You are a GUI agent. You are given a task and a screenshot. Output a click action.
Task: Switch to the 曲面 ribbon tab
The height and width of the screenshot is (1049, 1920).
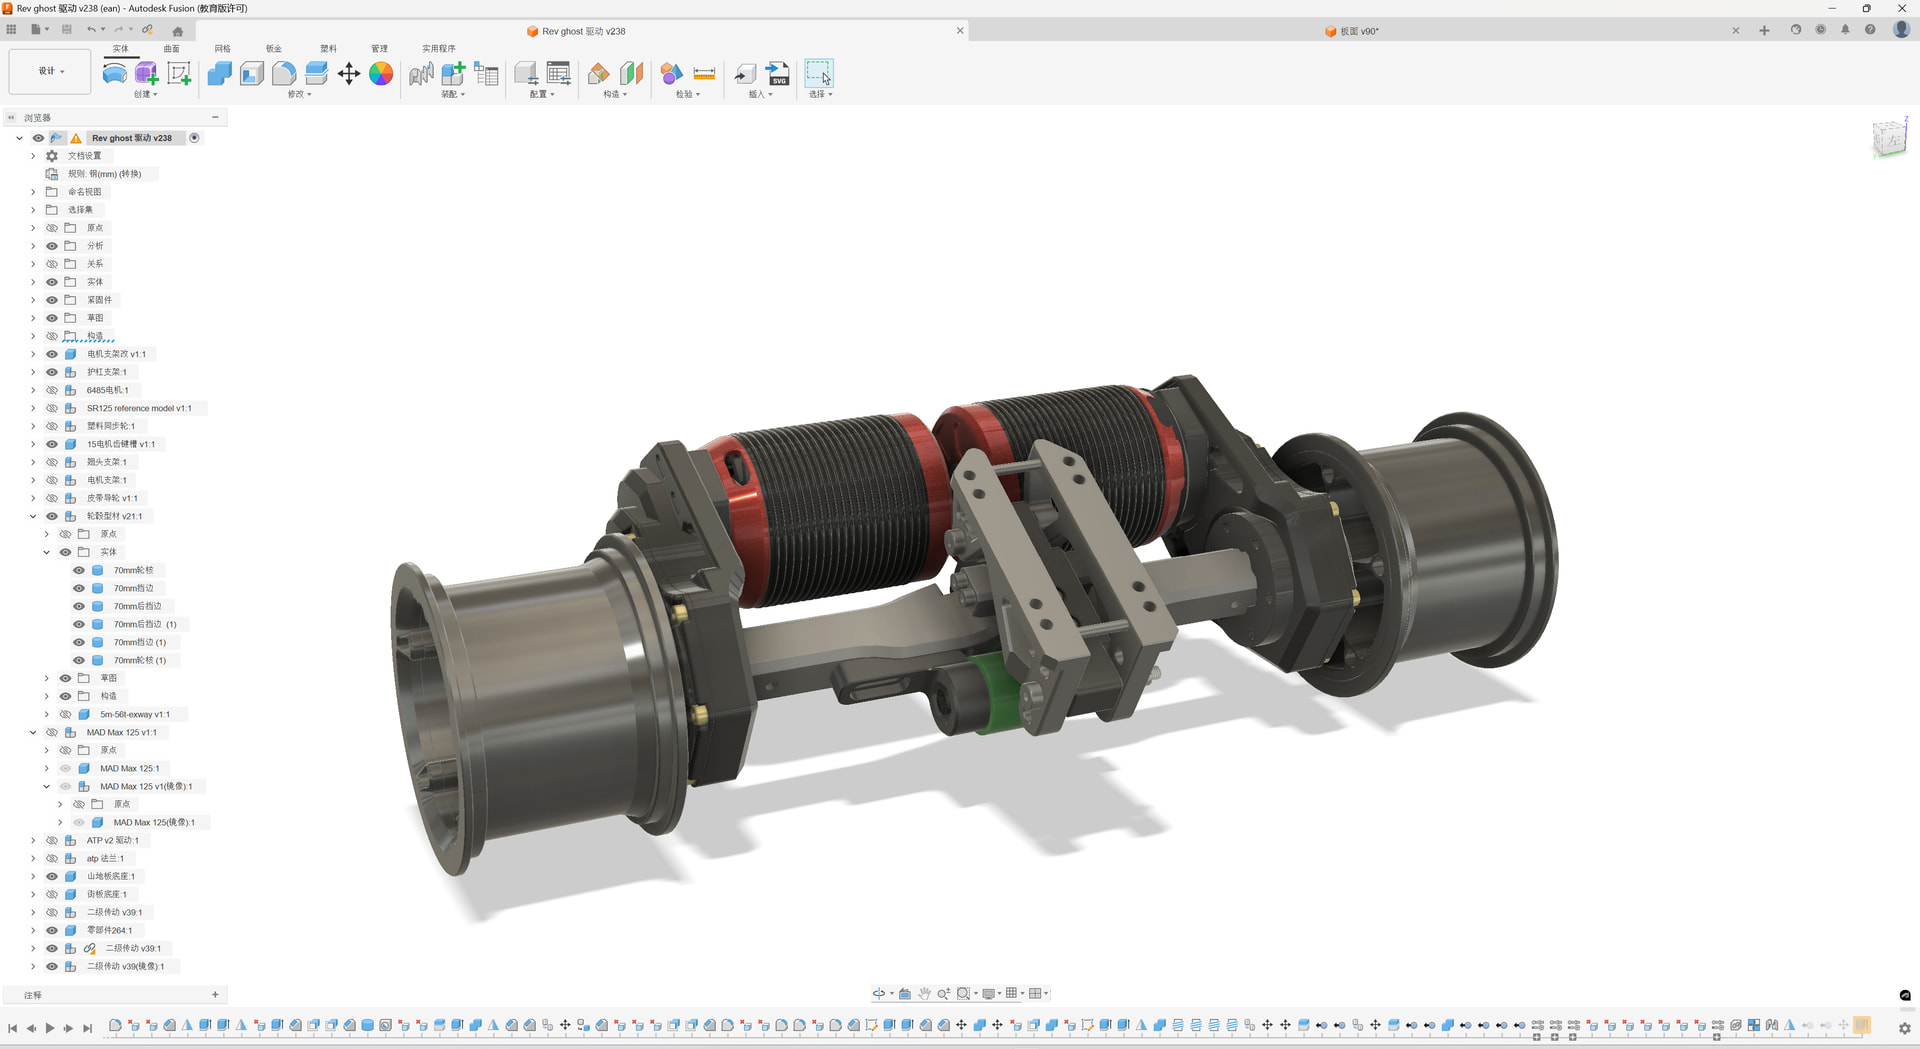click(x=172, y=48)
